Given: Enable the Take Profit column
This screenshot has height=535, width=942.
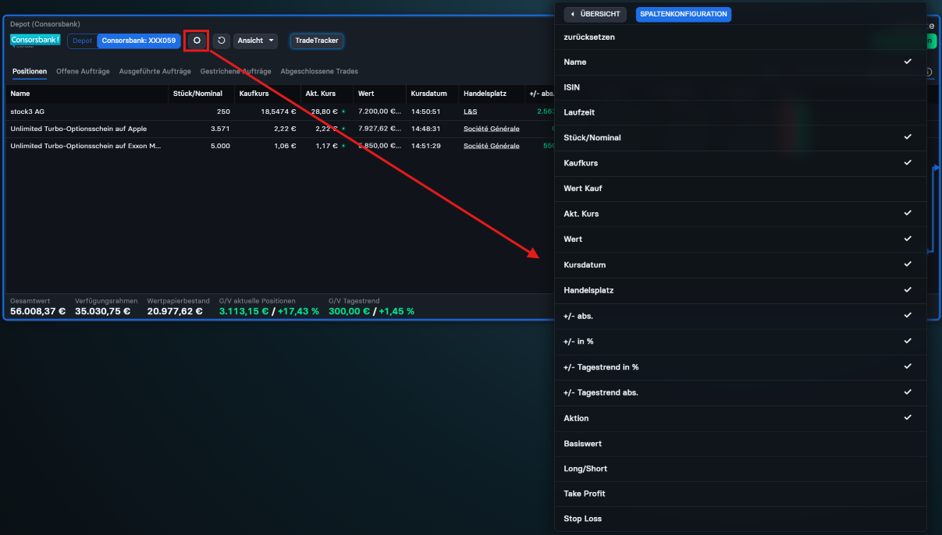Looking at the screenshot, I should coord(740,494).
